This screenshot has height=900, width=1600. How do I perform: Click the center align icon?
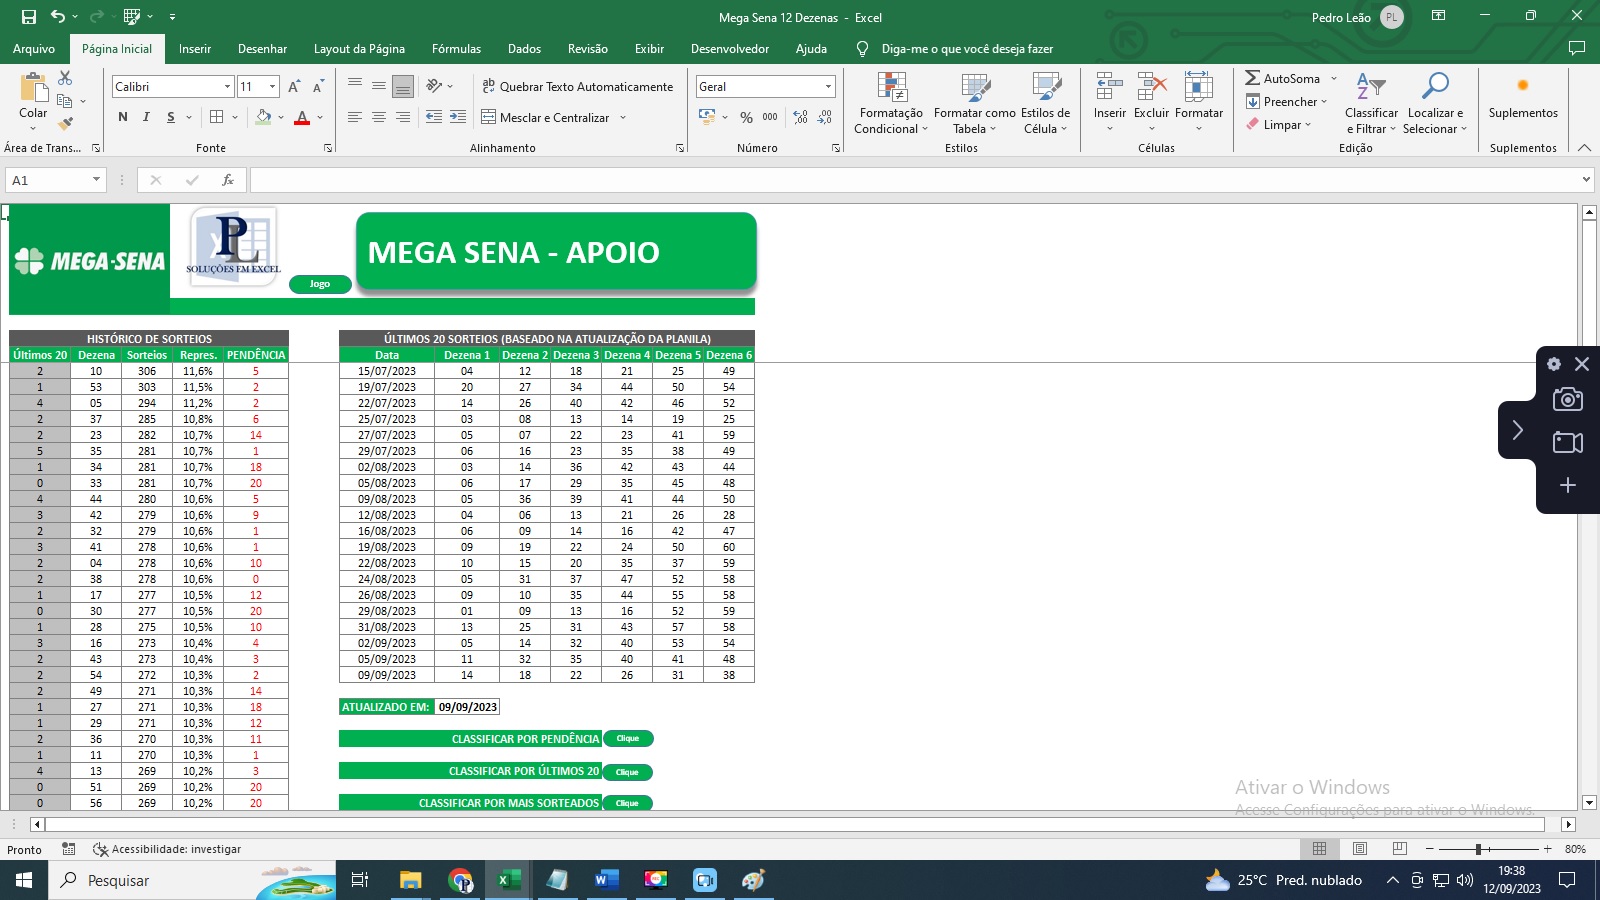[x=379, y=118]
